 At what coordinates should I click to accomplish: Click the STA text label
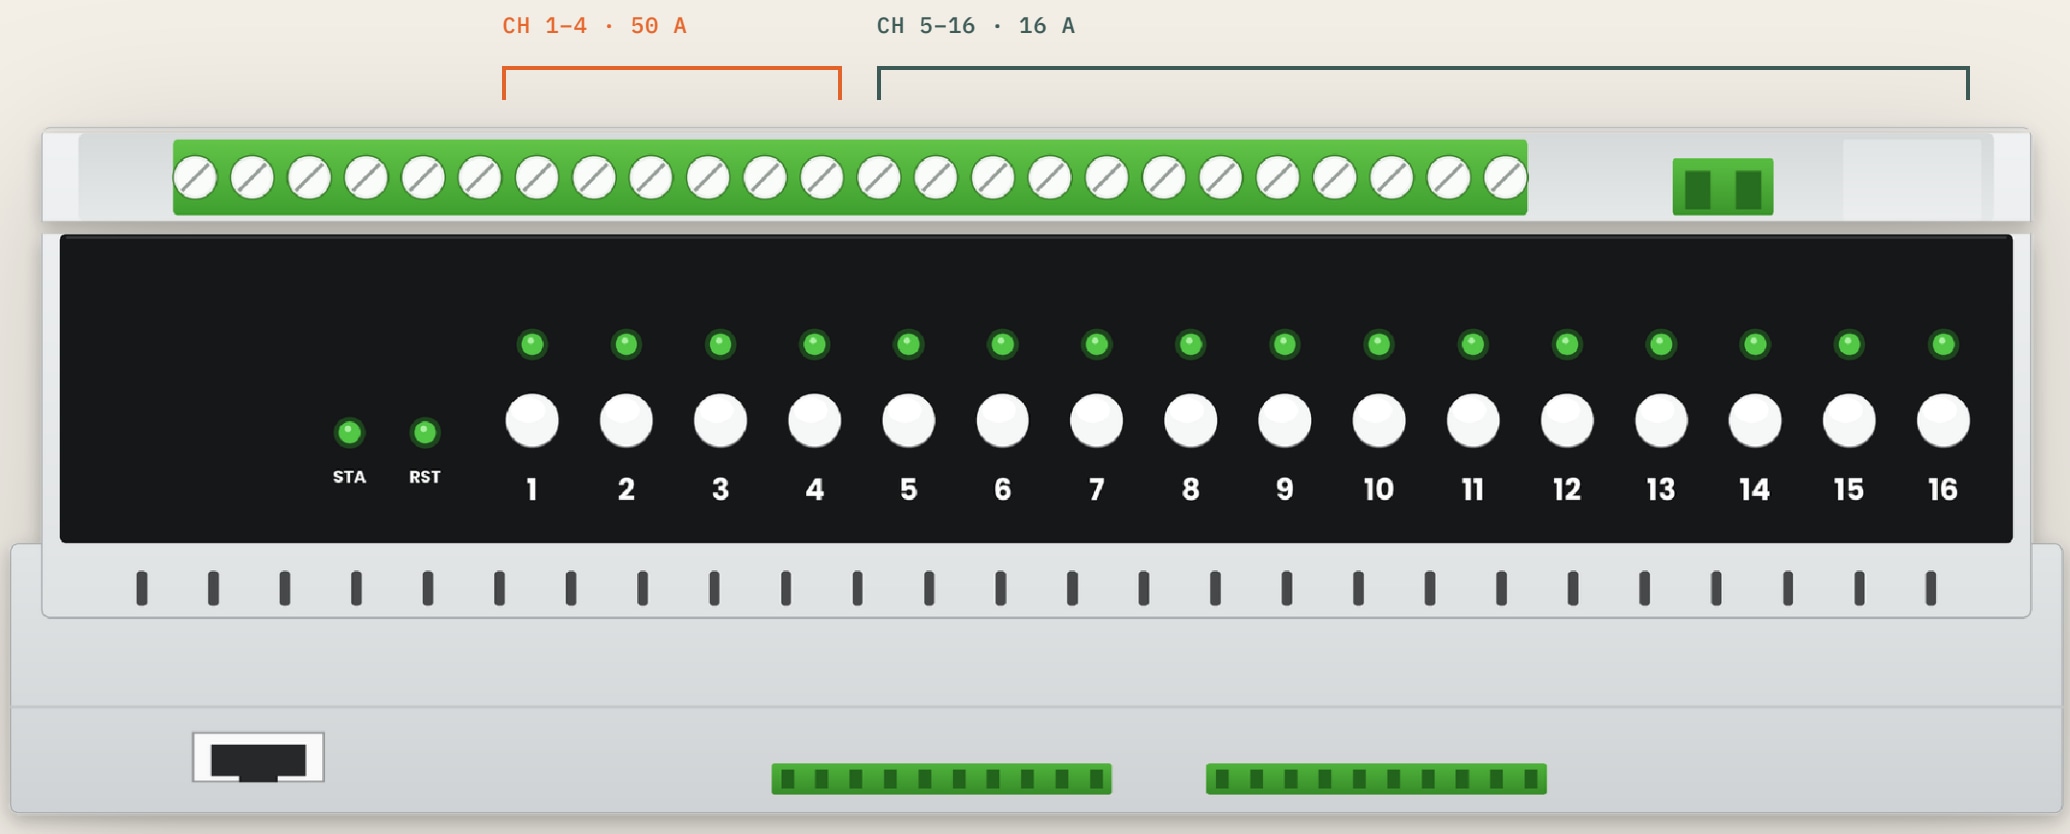(349, 477)
